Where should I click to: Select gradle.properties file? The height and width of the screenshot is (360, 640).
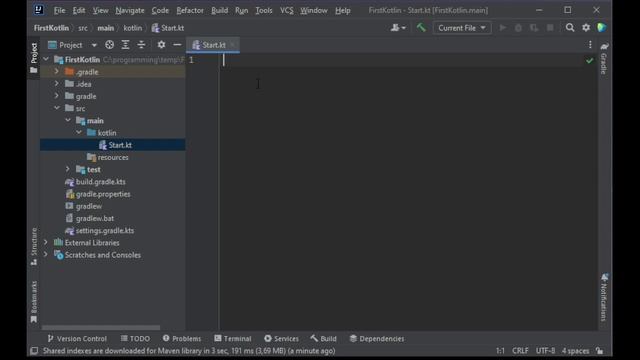[103, 194]
